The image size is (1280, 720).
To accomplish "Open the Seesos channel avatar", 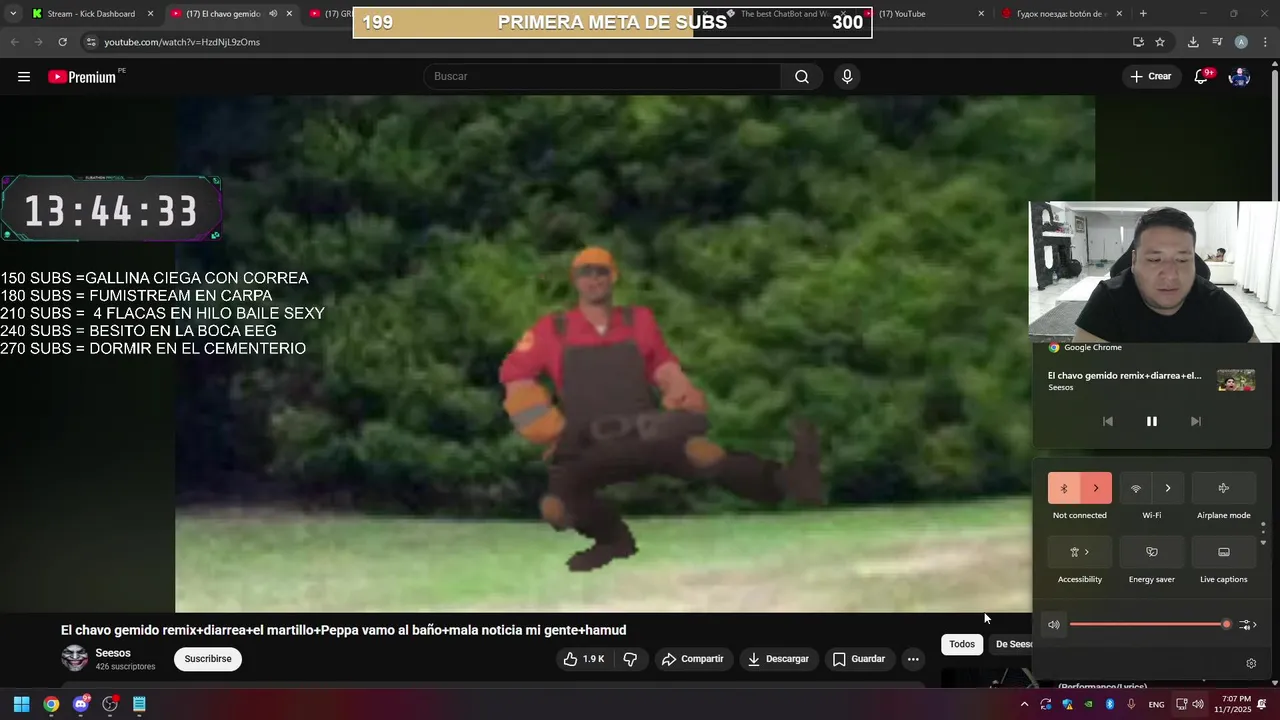I will (75, 658).
